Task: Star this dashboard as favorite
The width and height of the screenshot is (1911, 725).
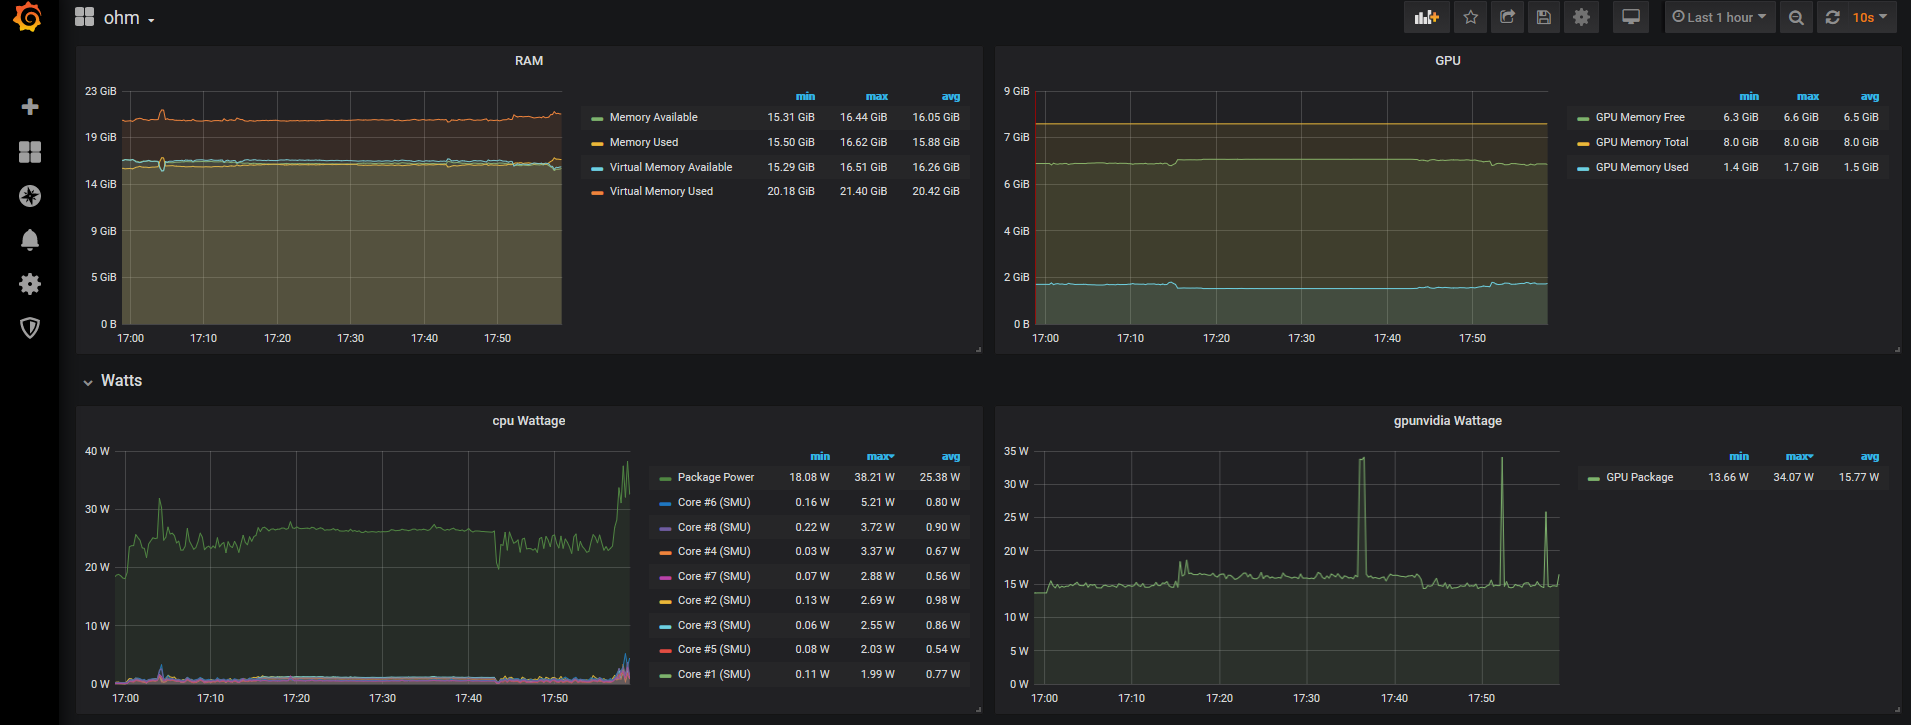Action: 1470,17
